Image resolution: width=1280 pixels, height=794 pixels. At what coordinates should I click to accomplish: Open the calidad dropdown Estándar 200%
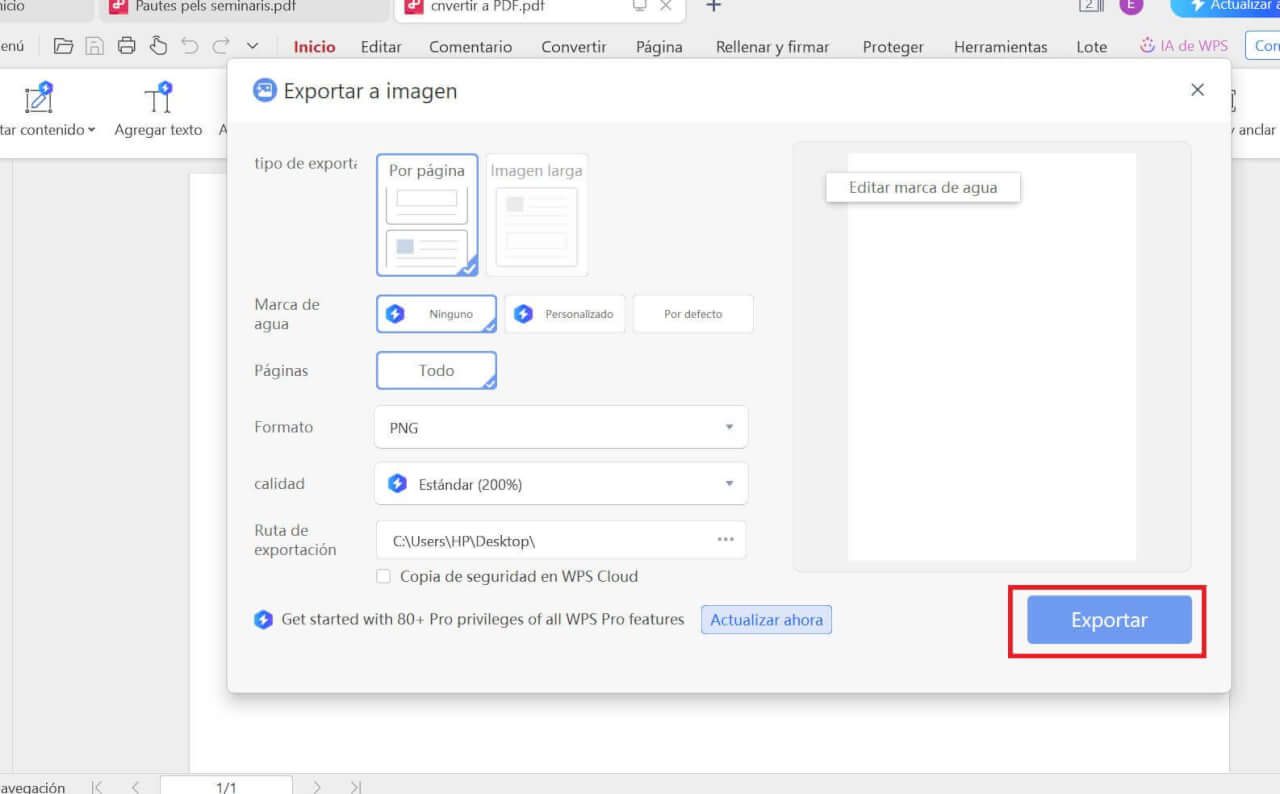(x=560, y=483)
